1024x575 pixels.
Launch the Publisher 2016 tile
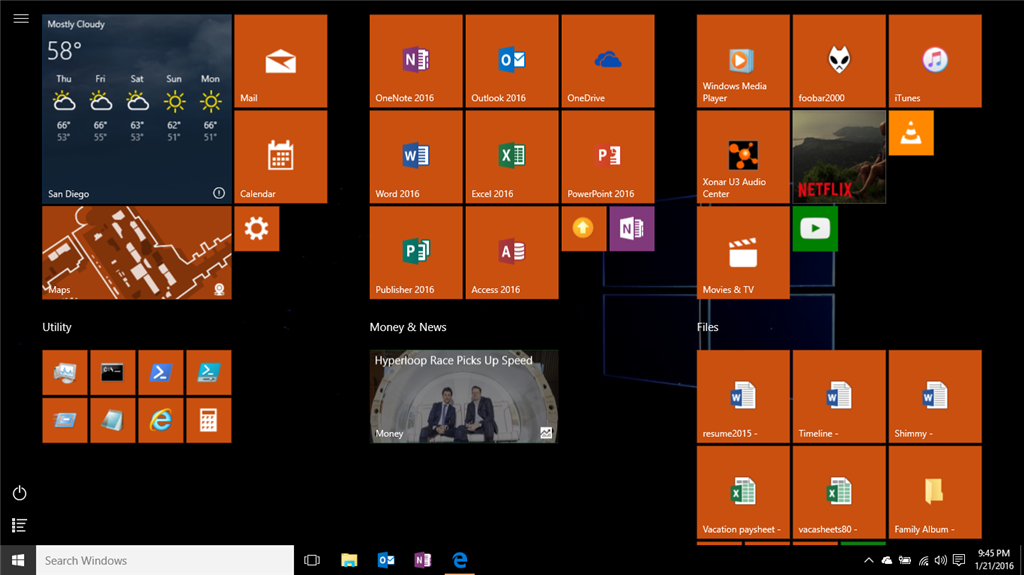pos(416,253)
